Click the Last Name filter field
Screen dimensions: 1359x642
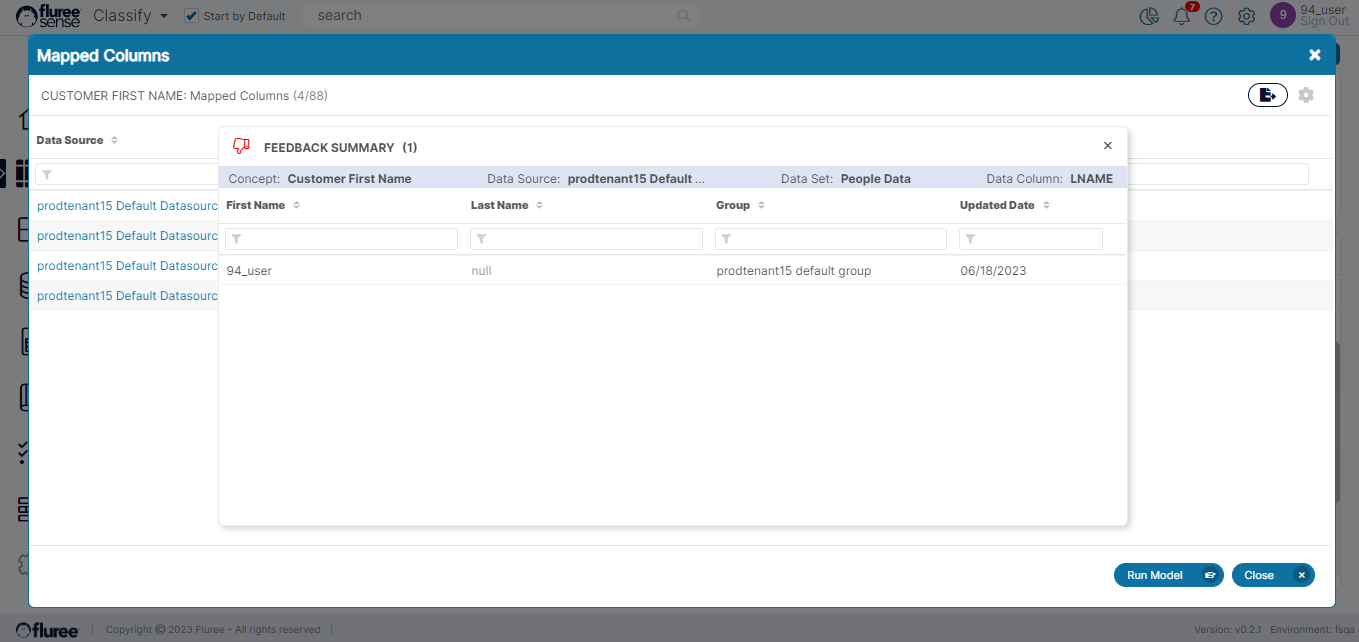pos(586,239)
